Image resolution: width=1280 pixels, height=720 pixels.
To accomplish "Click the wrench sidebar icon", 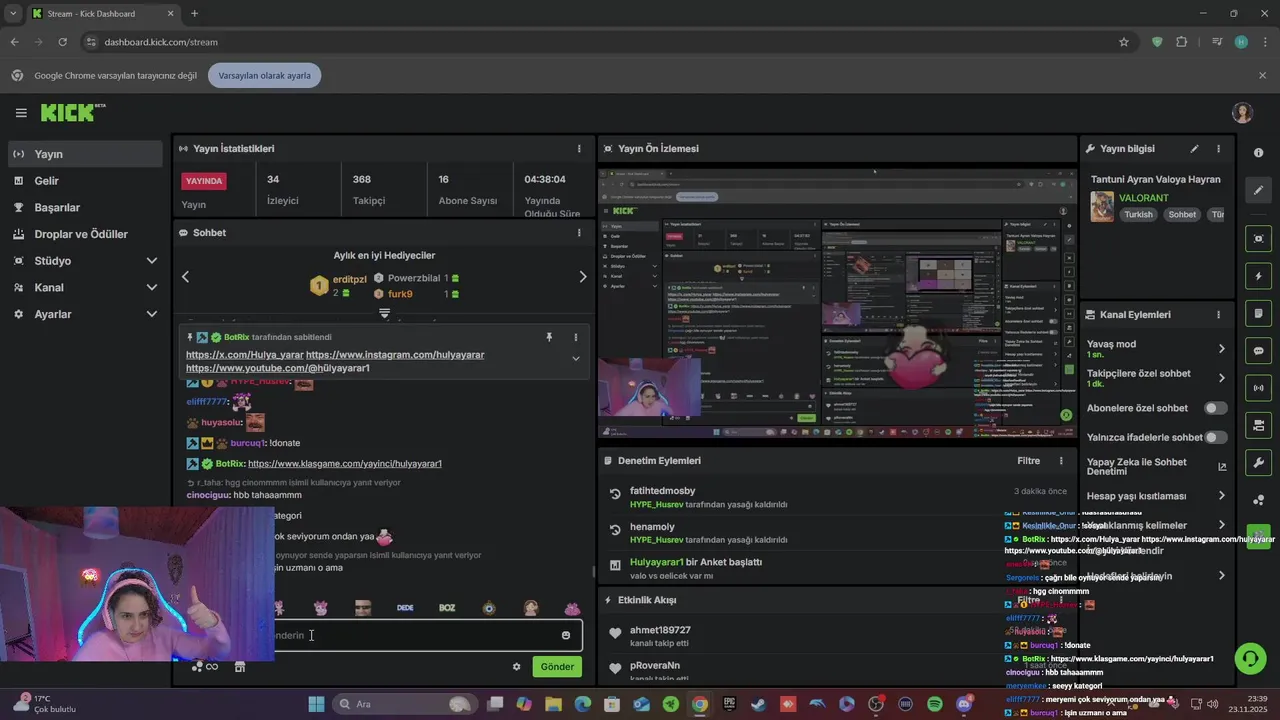I will (x=1258, y=463).
